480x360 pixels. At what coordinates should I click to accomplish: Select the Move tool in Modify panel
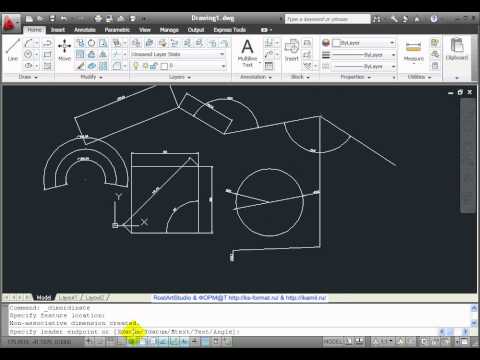tap(64, 50)
